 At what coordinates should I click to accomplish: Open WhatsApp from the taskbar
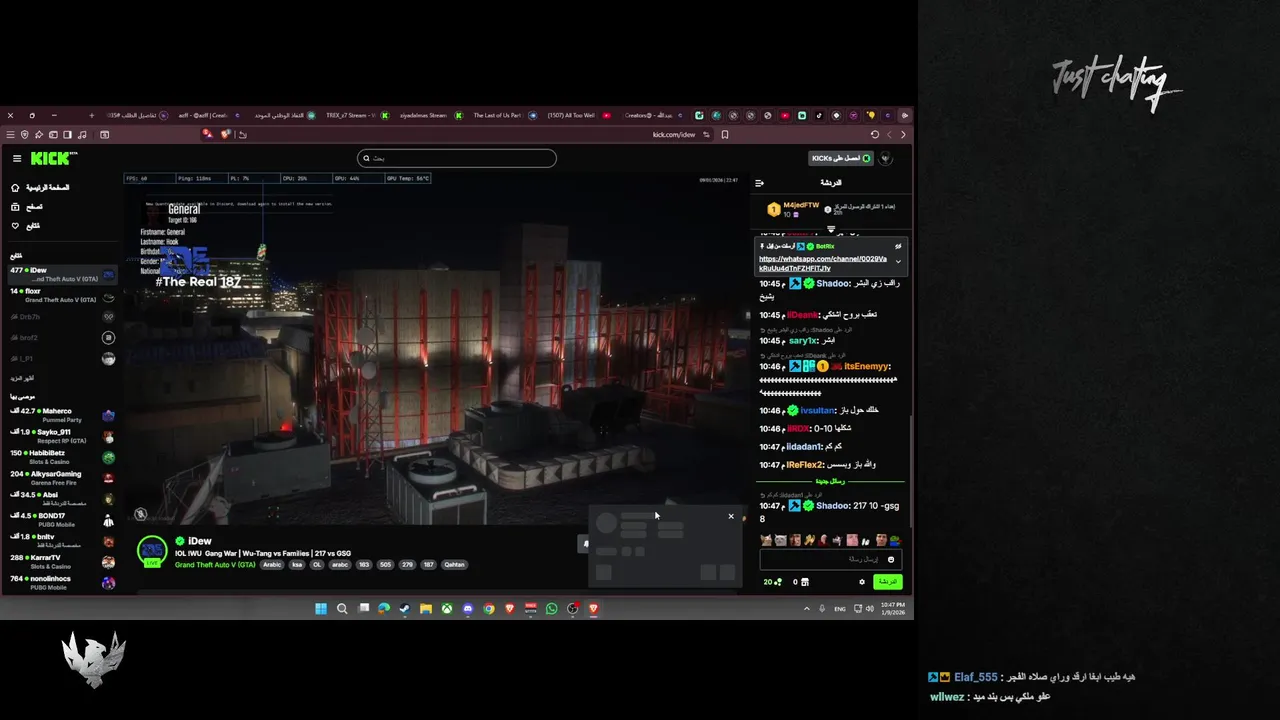tap(551, 608)
